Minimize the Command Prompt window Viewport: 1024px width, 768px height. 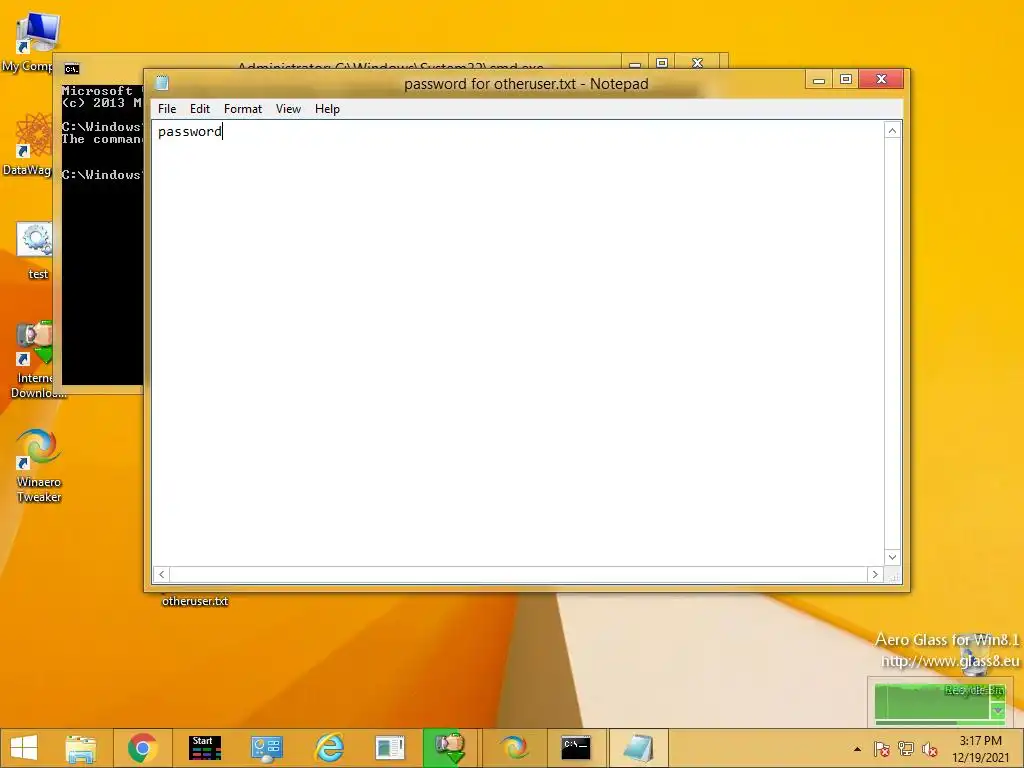pyautogui.click(x=635, y=63)
